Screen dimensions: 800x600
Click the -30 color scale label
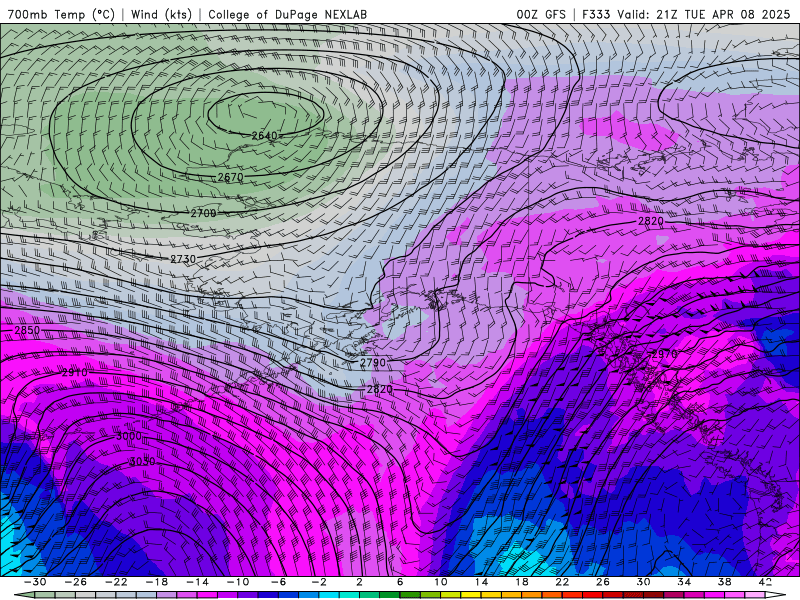[35, 582]
